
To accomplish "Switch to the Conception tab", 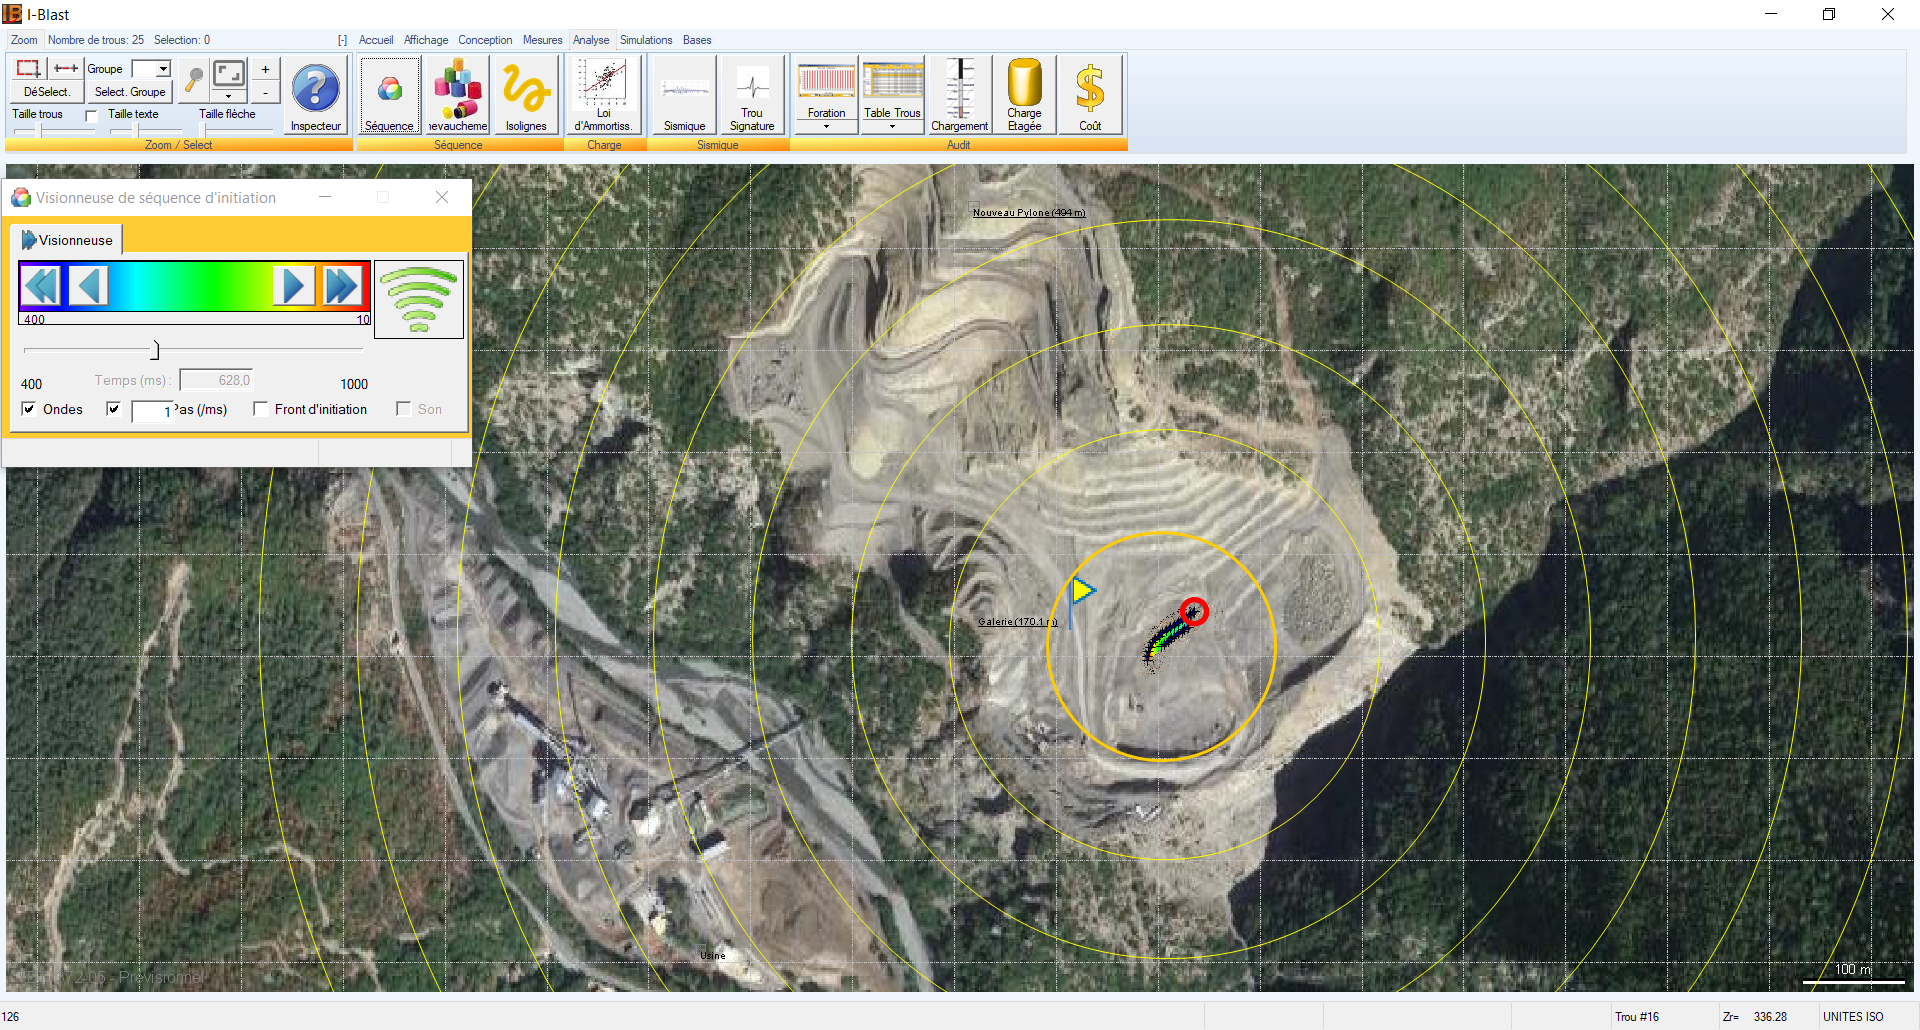I will (x=485, y=40).
